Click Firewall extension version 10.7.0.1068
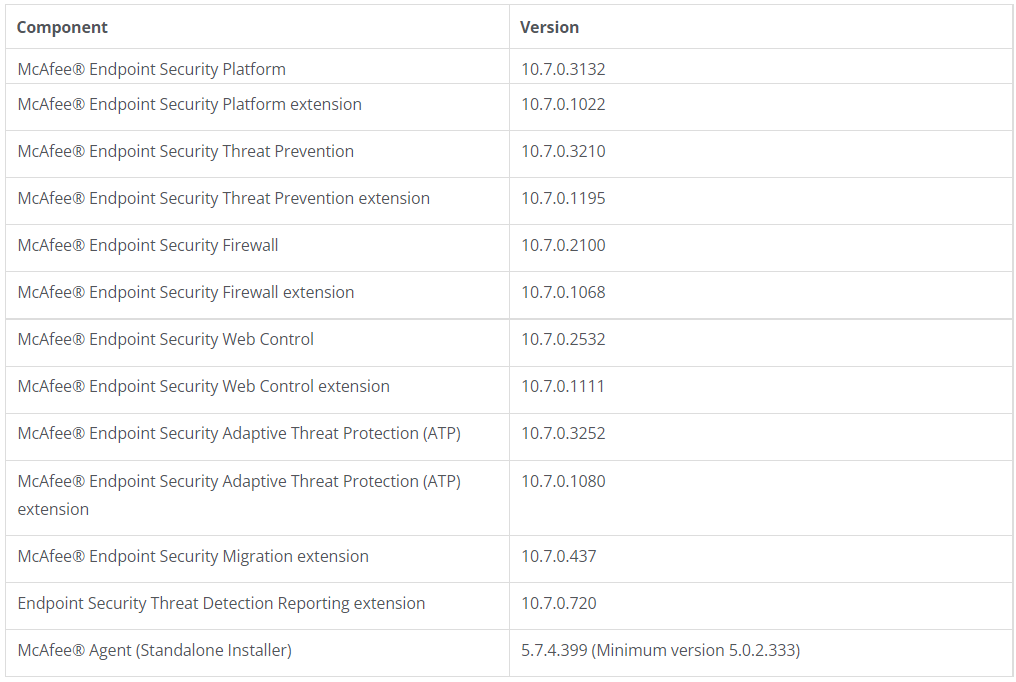This screenshot has height=682, width=1016. pos(563,292)
